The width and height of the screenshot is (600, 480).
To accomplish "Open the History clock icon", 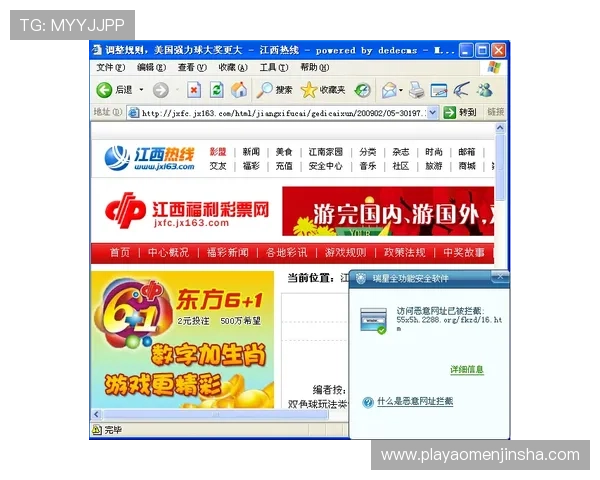I will point(362,90).
